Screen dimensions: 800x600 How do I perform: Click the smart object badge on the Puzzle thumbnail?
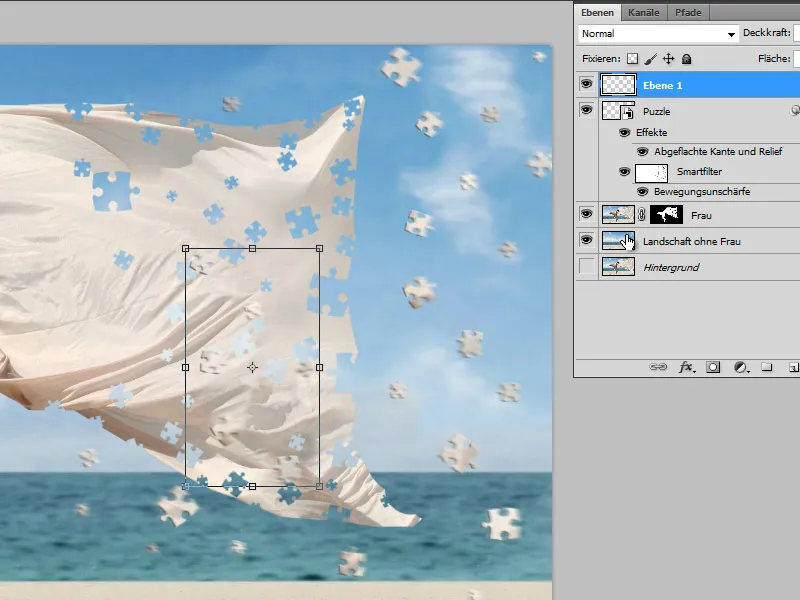[x=628, y=114]
